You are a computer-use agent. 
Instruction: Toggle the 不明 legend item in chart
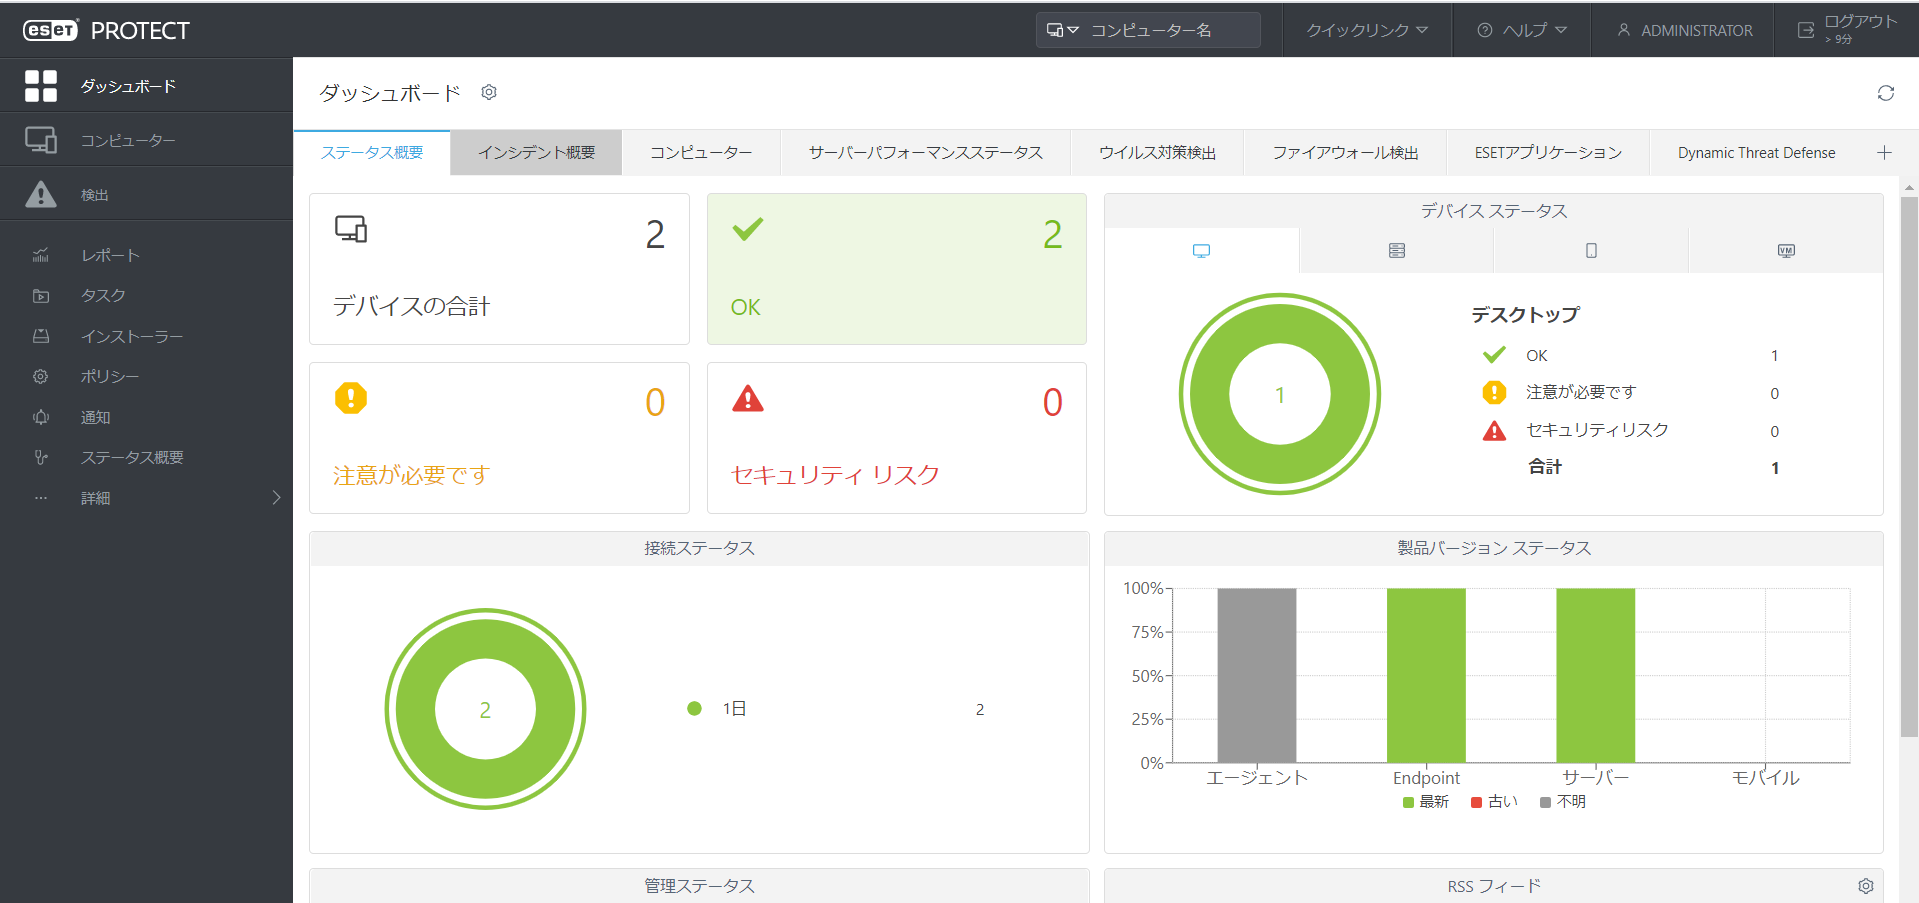tap(1564, 802)
